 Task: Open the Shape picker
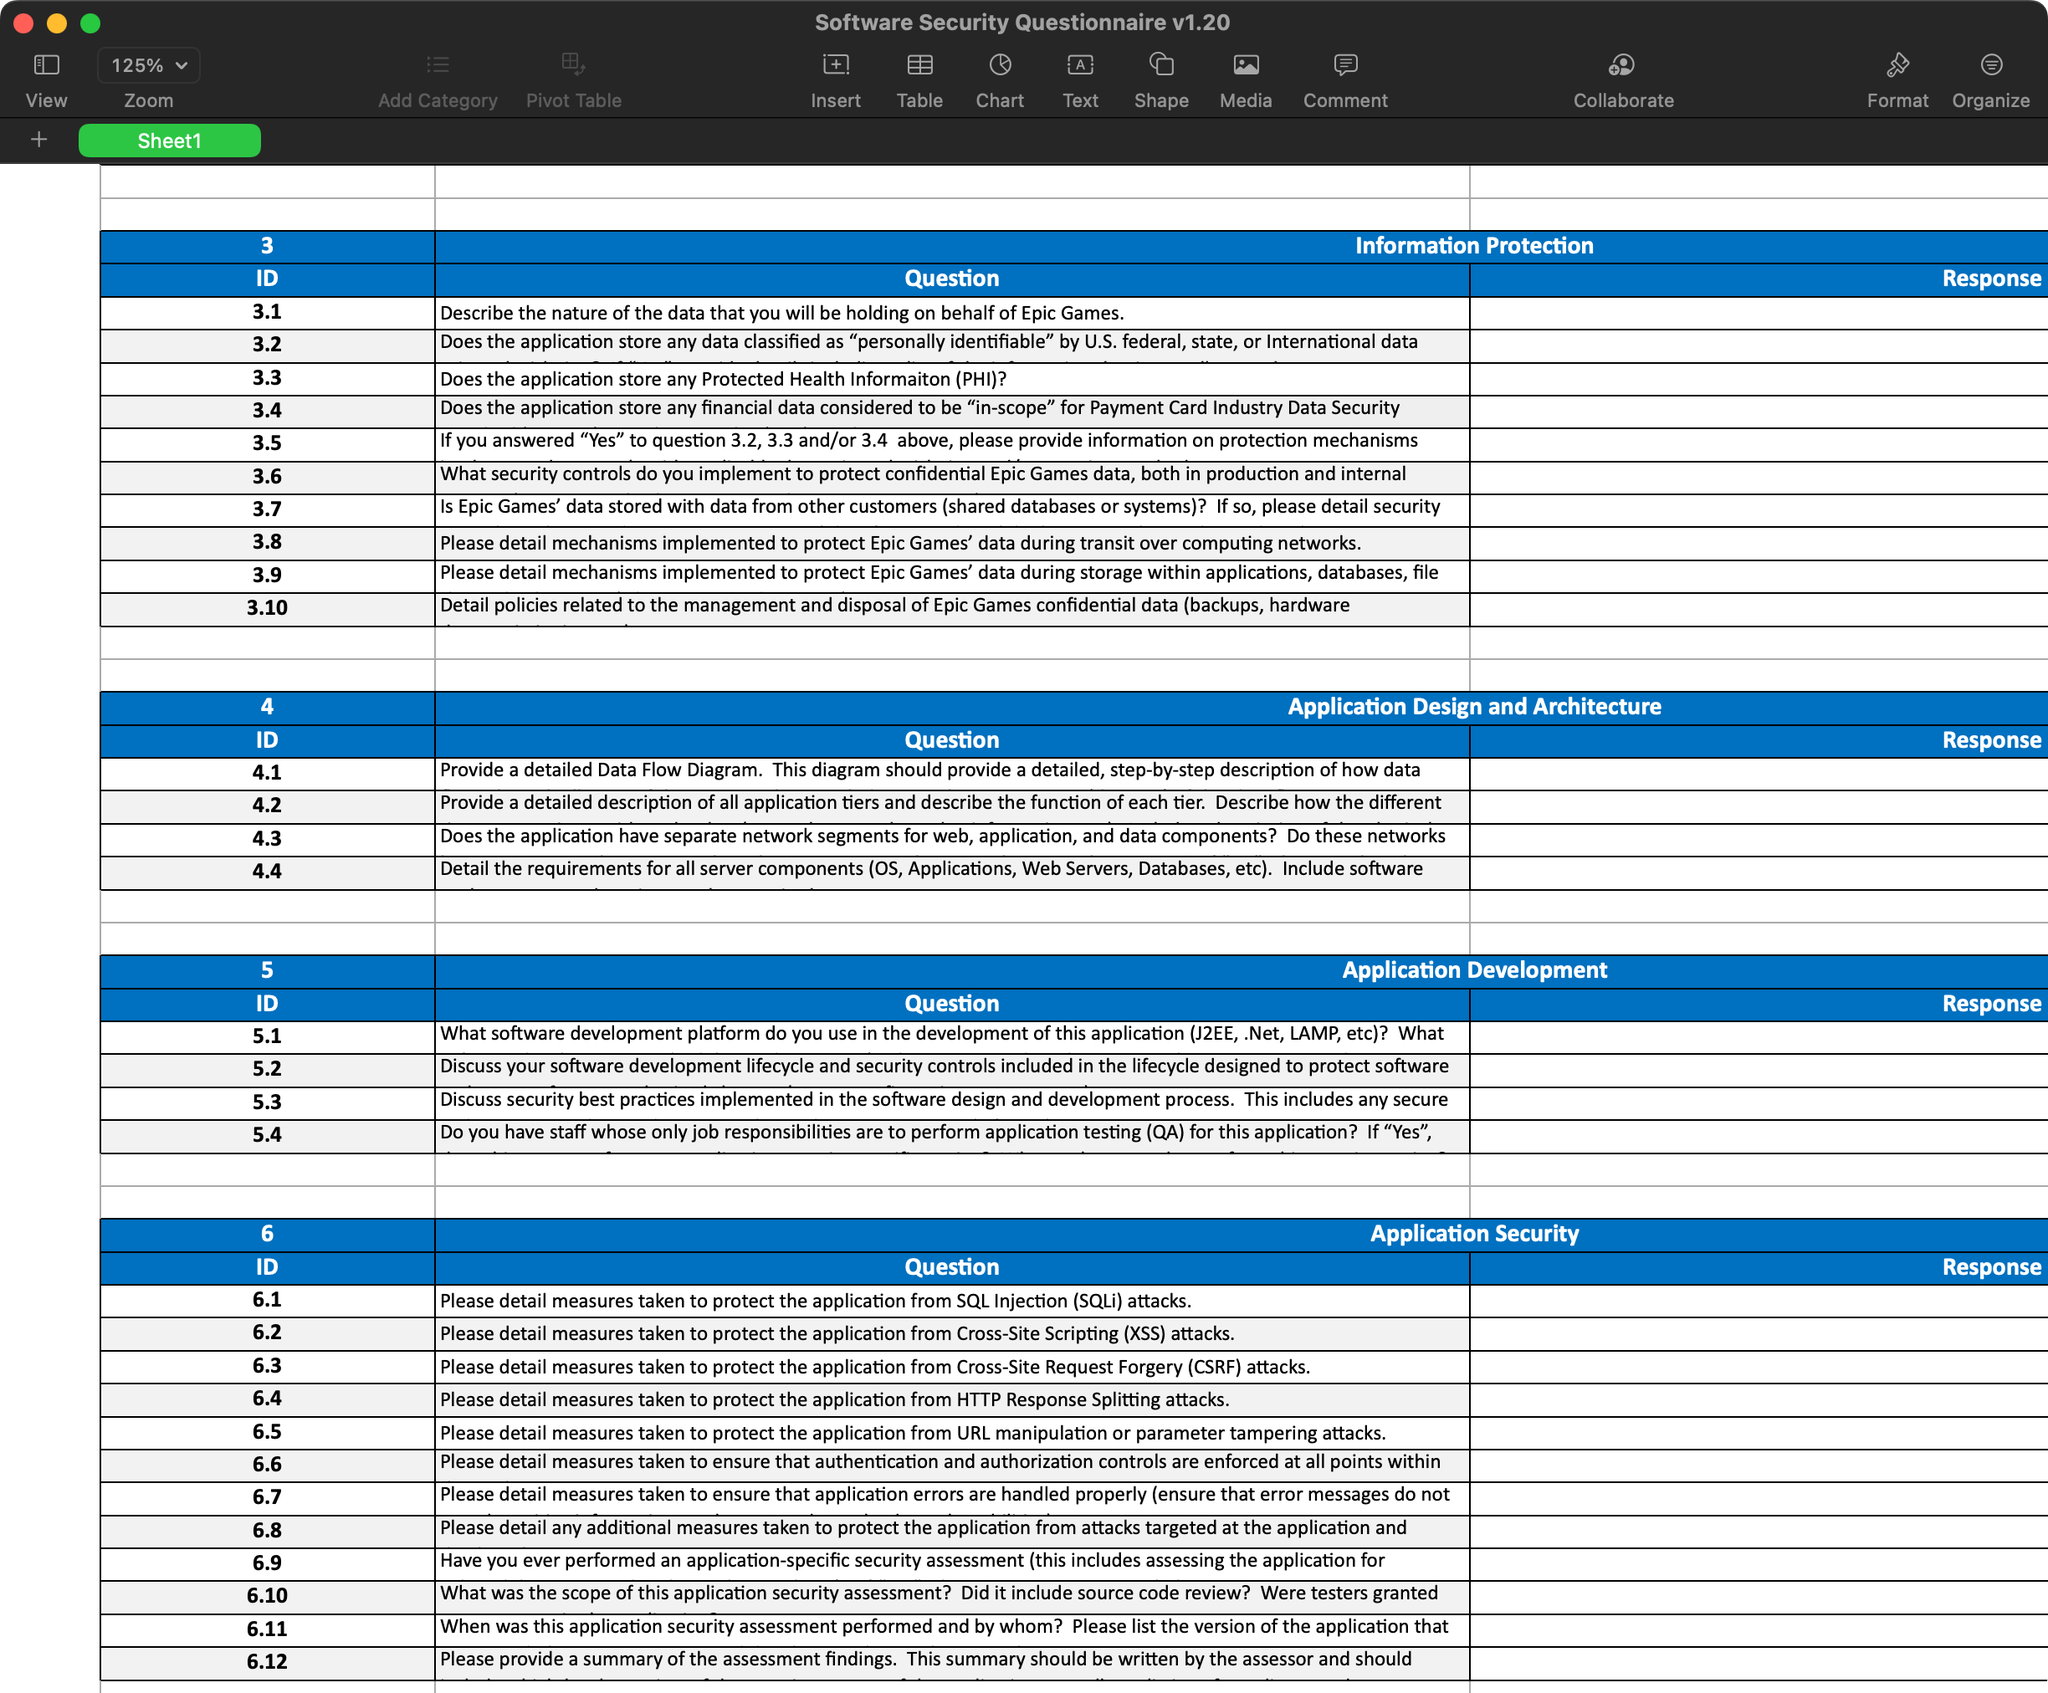click(1161, 66)
